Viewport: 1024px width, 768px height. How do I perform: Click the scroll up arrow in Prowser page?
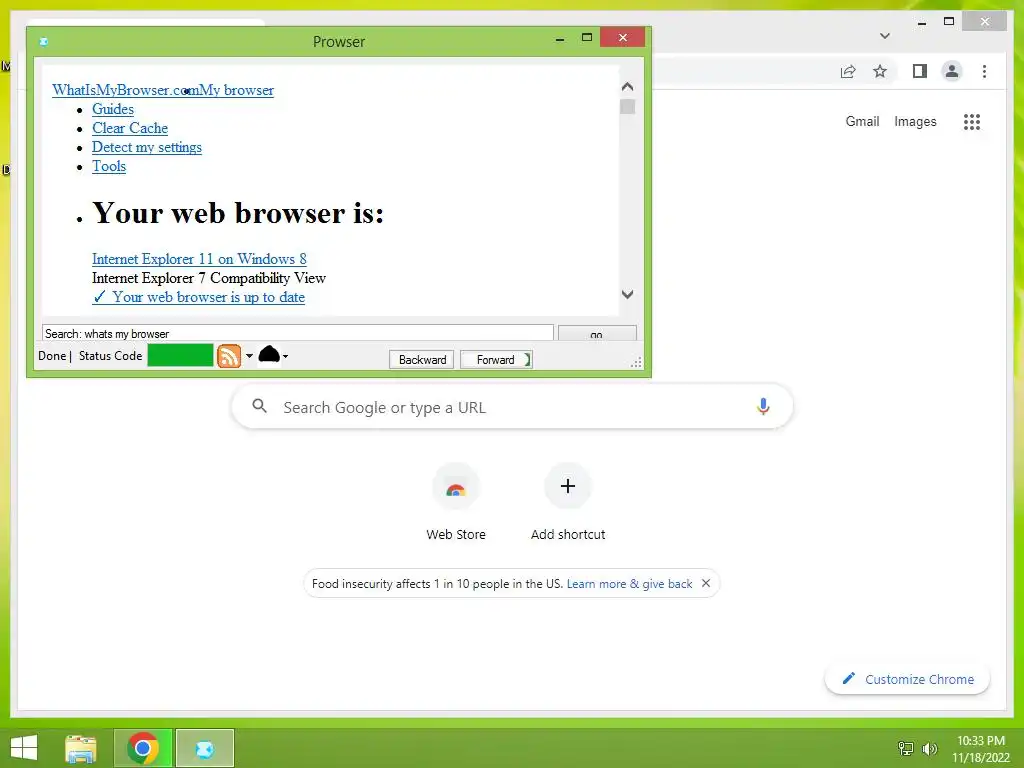628,86
